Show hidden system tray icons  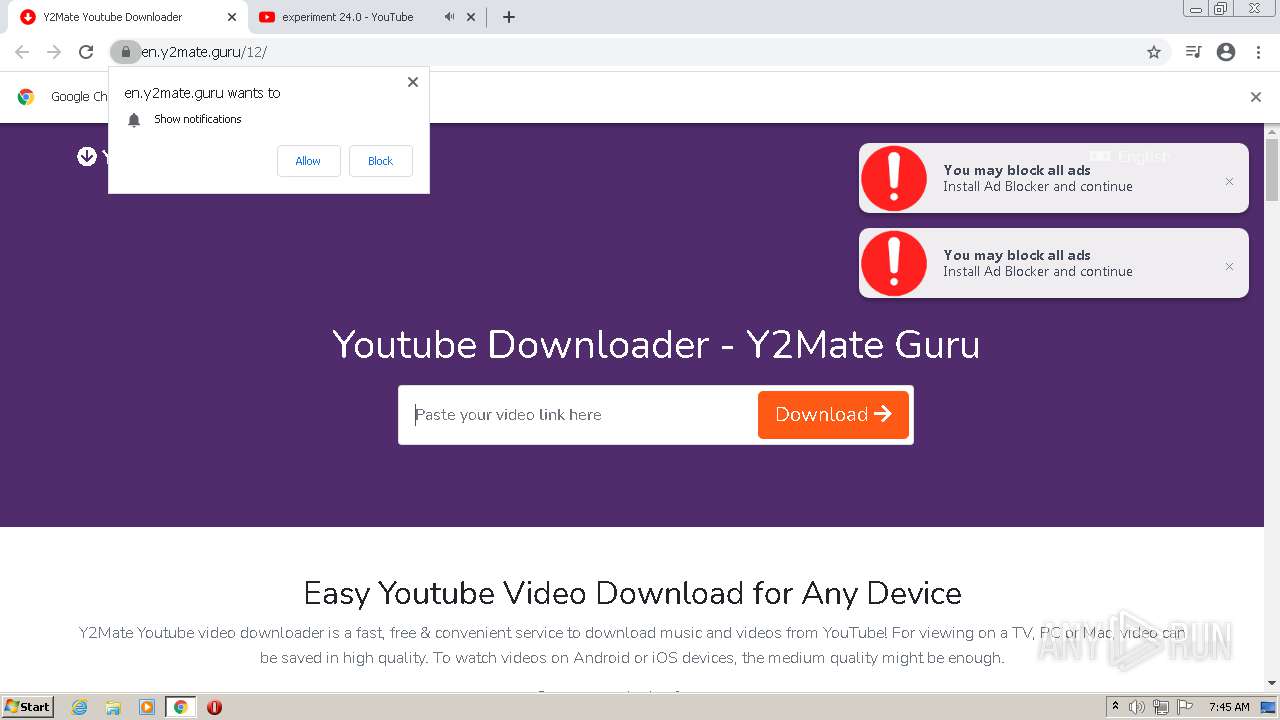coord(1115,707)
